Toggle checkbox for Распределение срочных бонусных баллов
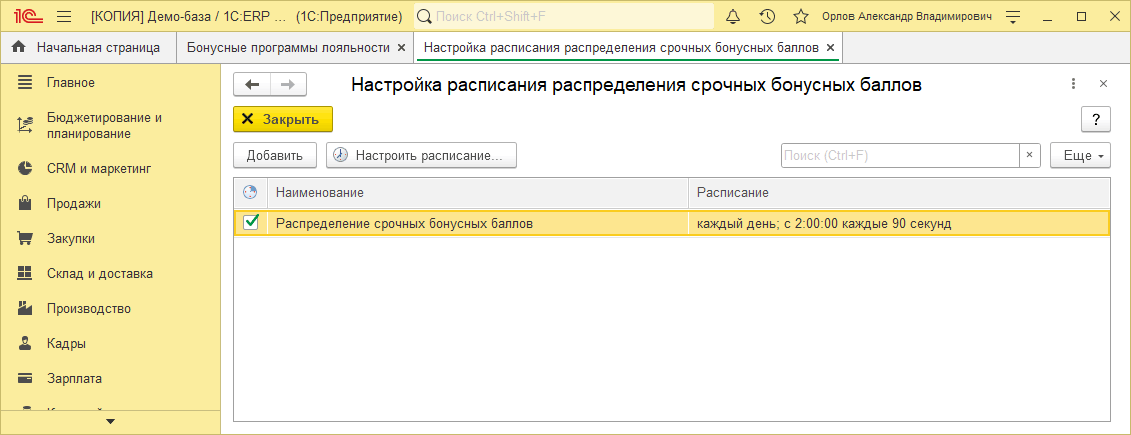Viewport: 1131px width, 435px height. click(251, 223)
